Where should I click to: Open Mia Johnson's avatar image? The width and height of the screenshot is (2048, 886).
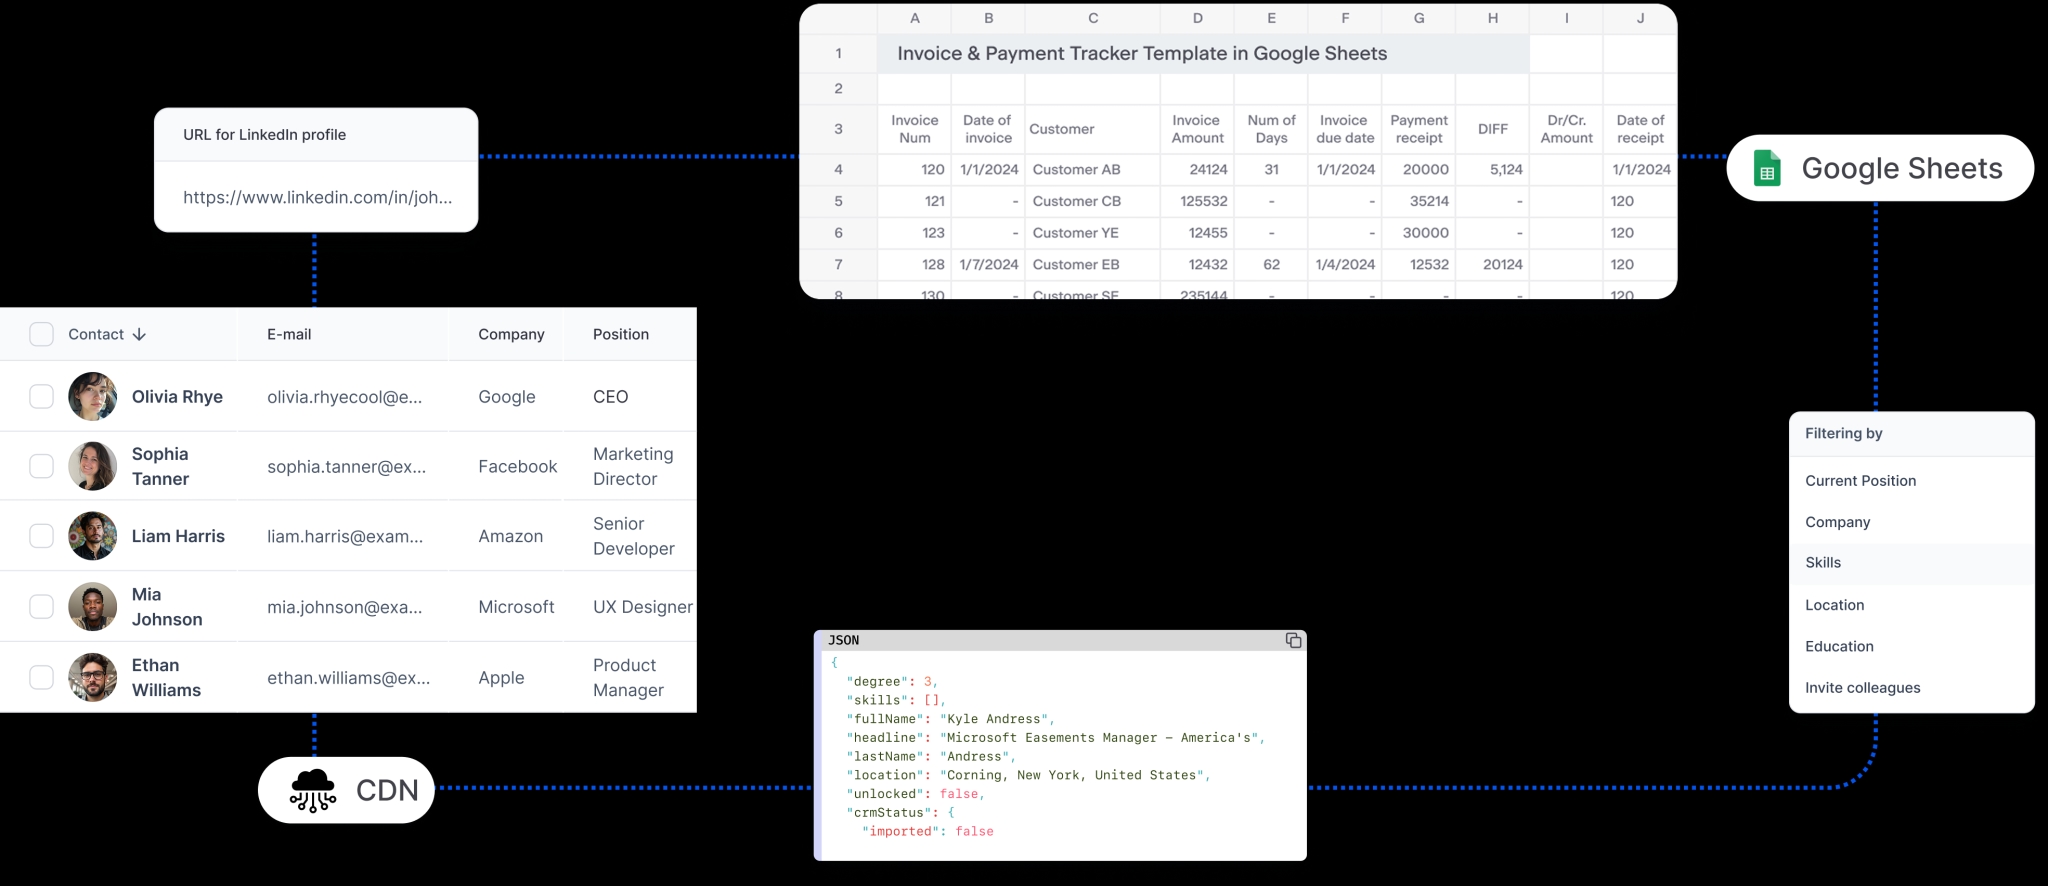[x=92, y=607]
